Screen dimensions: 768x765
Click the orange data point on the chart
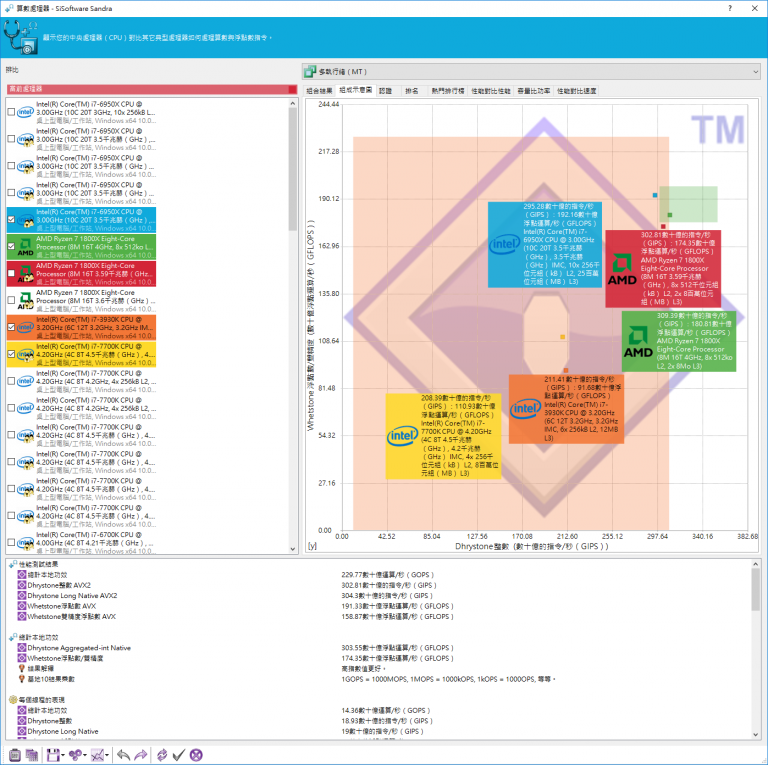click(566, 370)
